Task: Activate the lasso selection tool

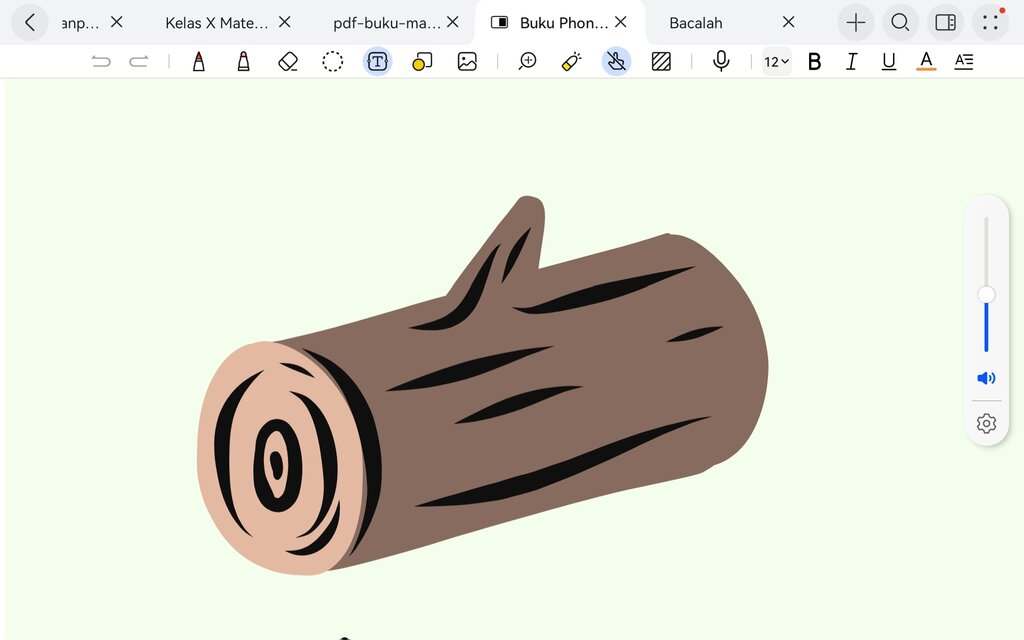Action: pyautogui.click(x=332, y=61)
